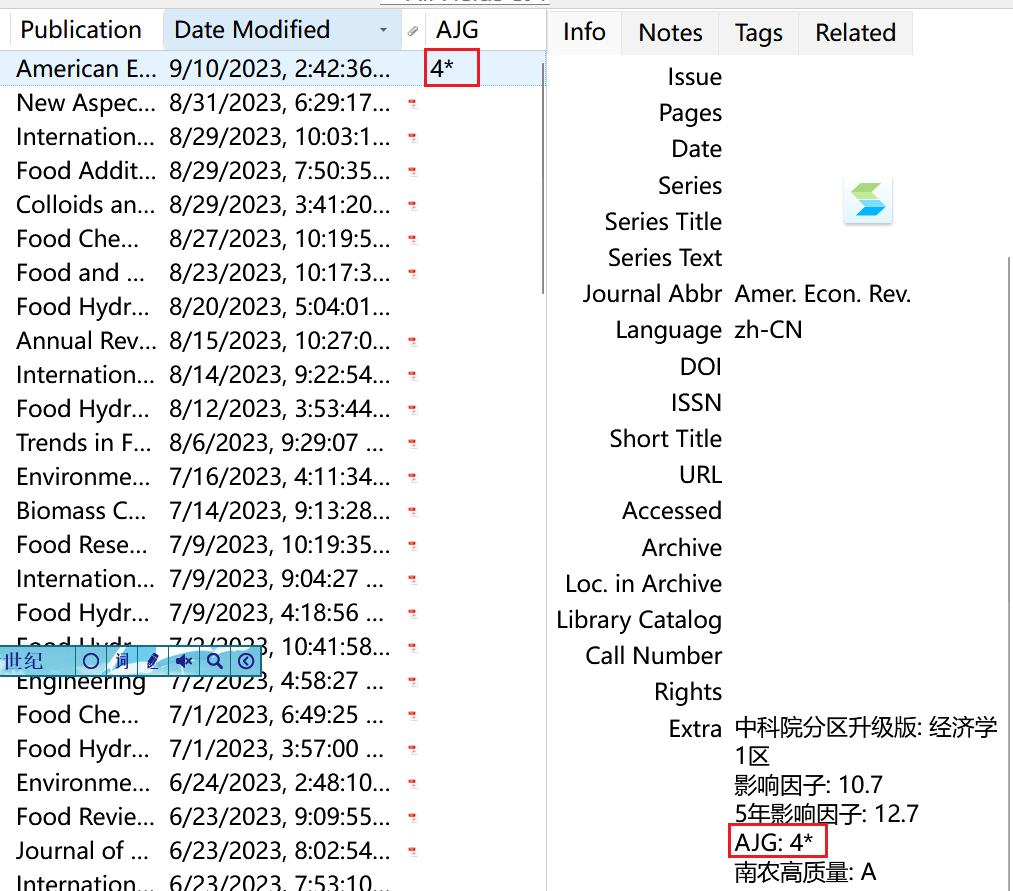Click the magnifier search icon on translation popup
The width and height of the screenshot is (1013, 891).
tap(214, 661)
